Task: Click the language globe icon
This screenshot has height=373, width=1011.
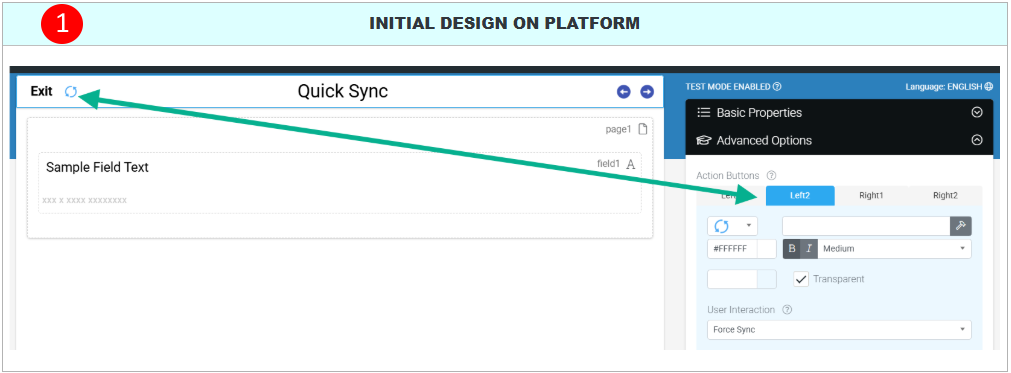Action: pyautogui.click(x=988, y=87)
